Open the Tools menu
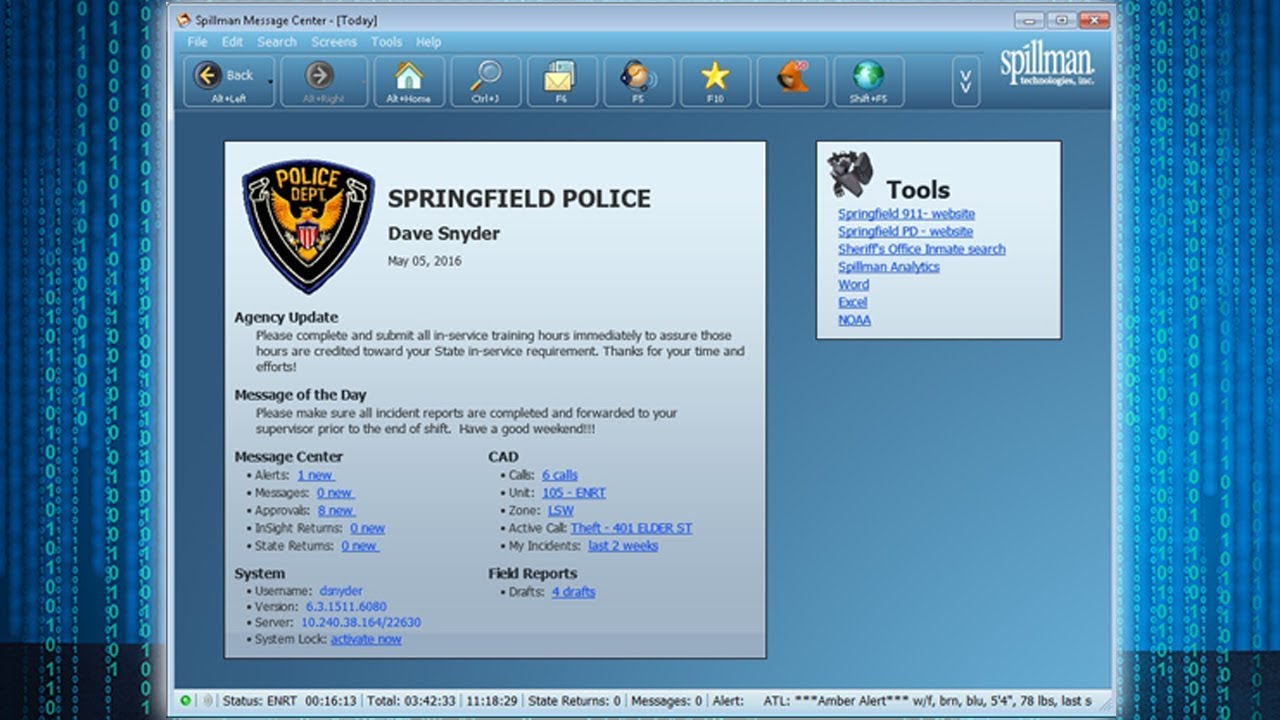1280x720 pixels. click(386, 42)
